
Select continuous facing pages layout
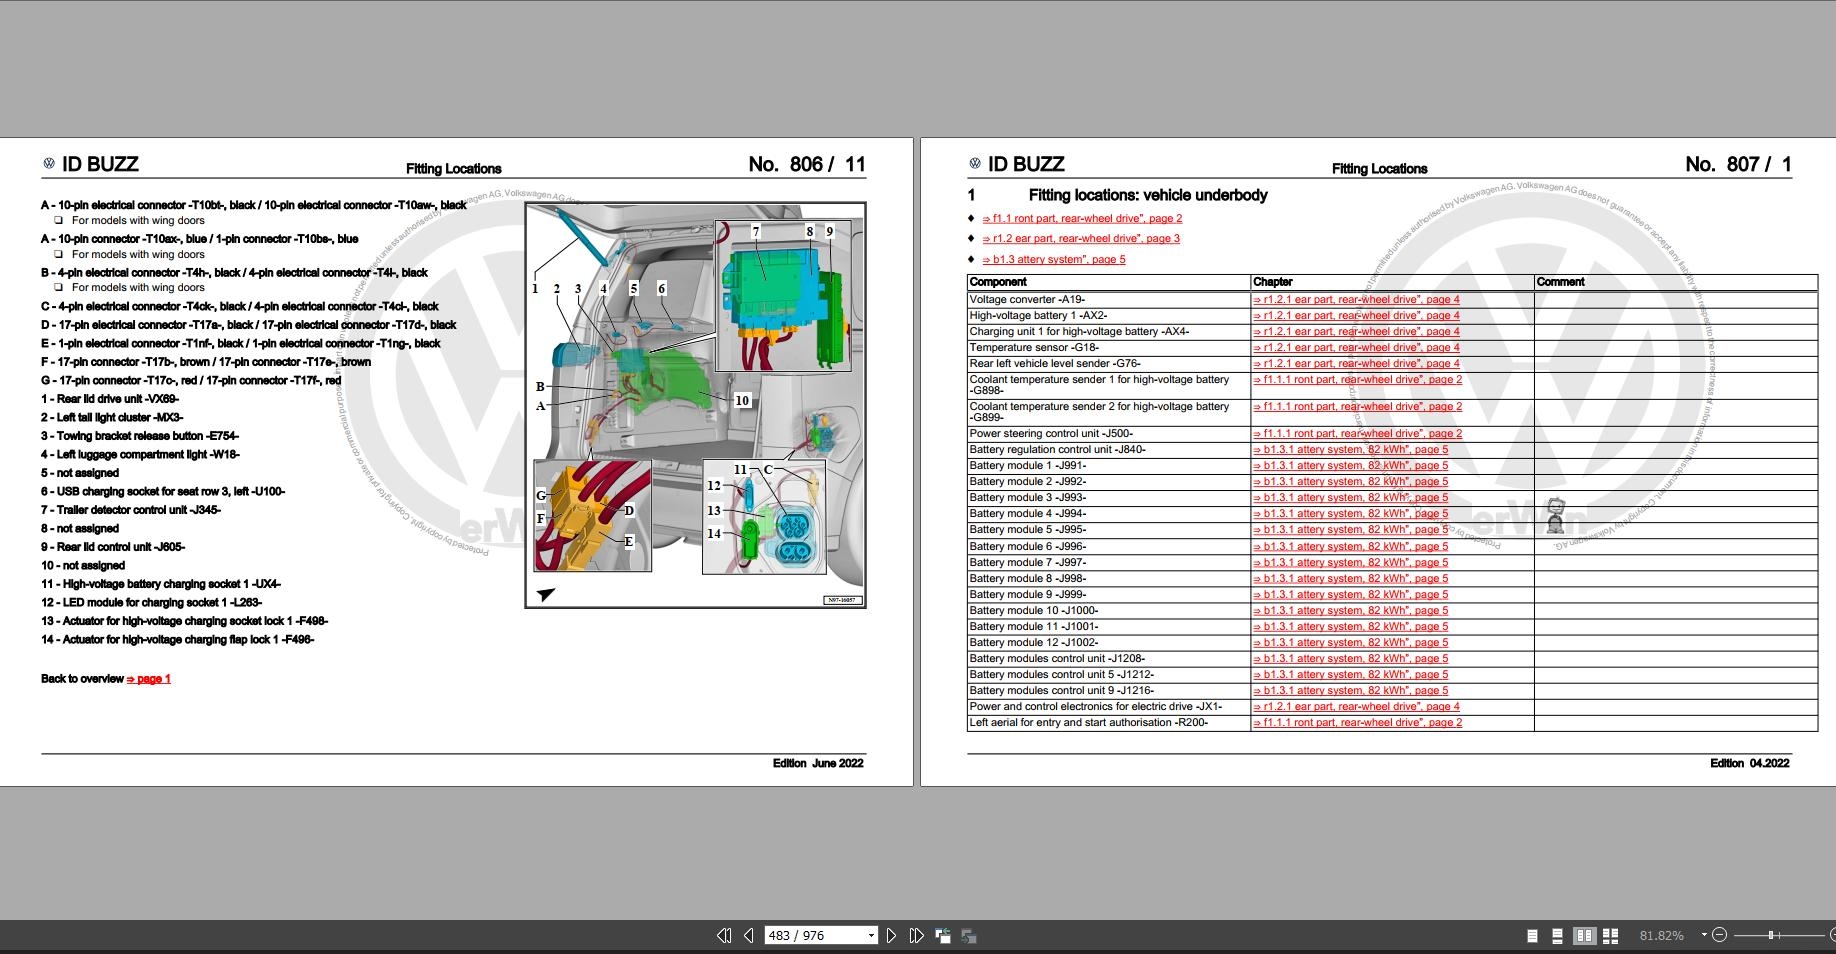(1609, 935)
